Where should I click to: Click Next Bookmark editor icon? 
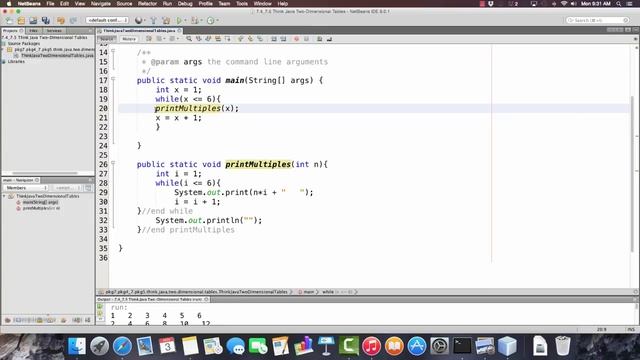(250, 39)
